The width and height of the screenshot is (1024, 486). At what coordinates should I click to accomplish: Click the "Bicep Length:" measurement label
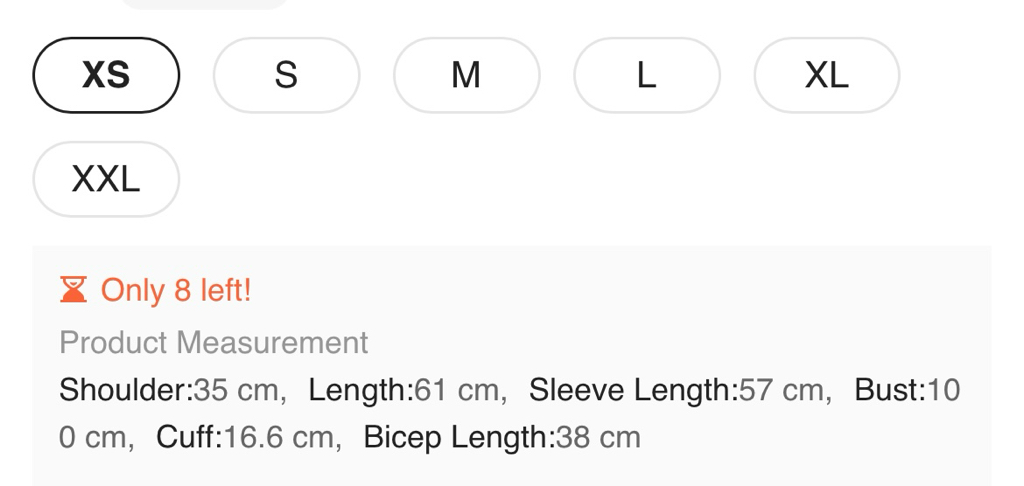tap(458, 438)
